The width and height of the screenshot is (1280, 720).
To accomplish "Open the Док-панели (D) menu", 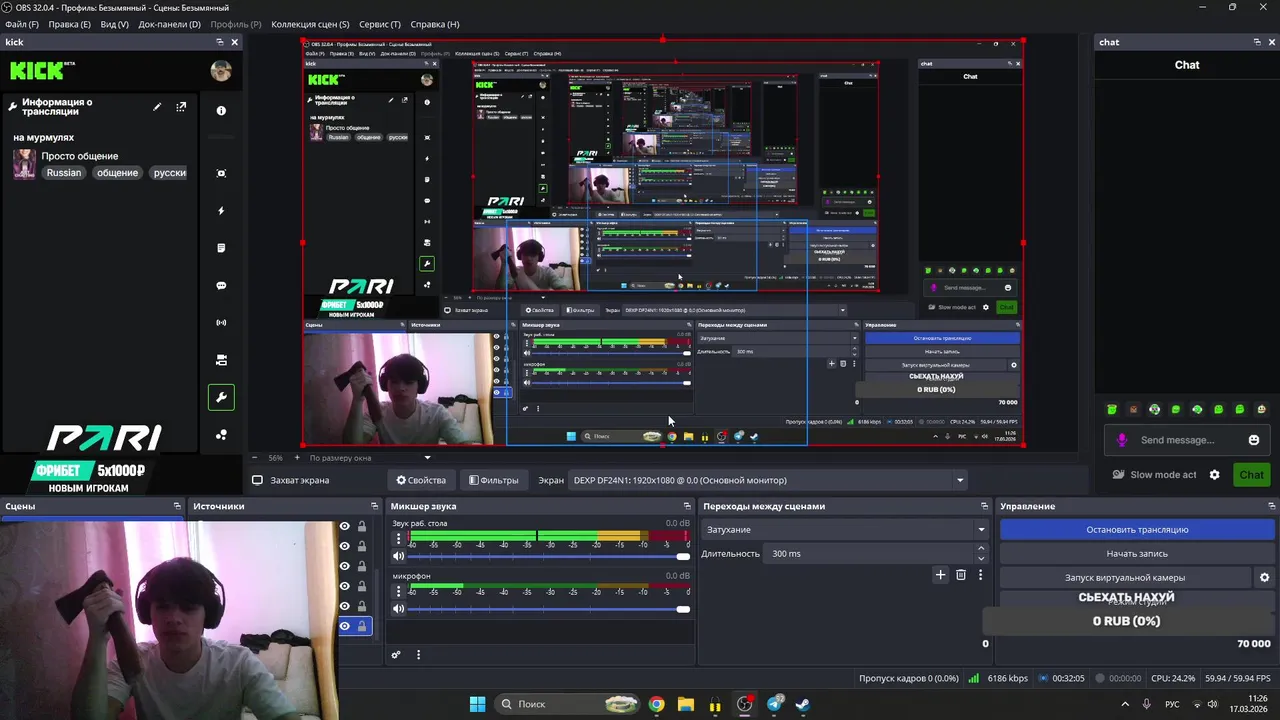I will 169,24.
